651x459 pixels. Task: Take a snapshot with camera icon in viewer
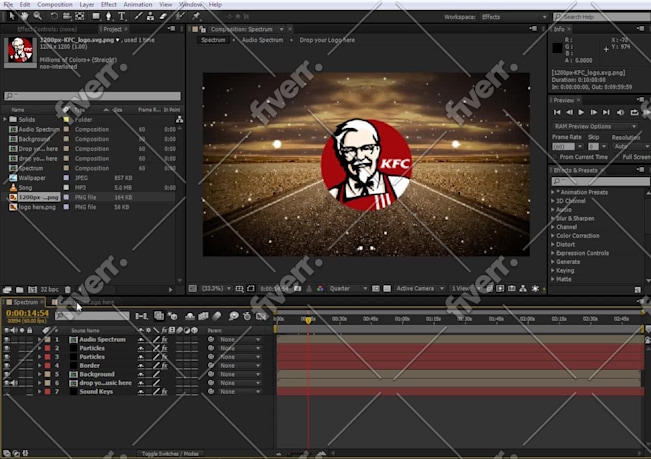[x=298, y=288]
